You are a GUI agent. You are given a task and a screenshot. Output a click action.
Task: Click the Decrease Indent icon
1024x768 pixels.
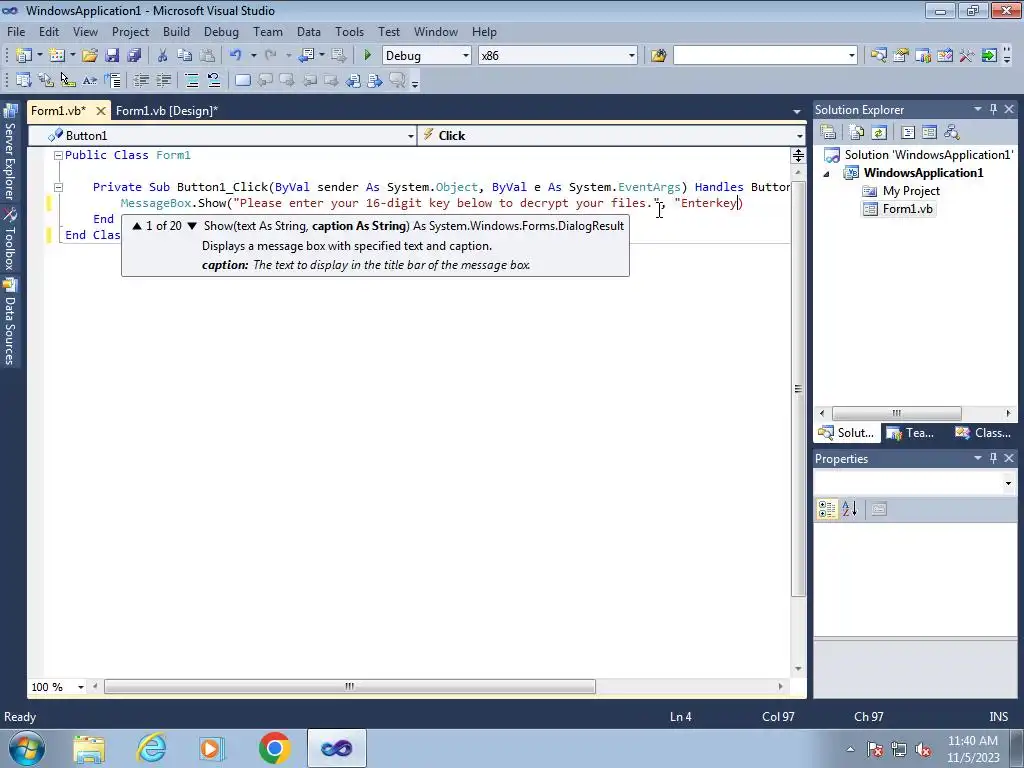coord(141,80)
